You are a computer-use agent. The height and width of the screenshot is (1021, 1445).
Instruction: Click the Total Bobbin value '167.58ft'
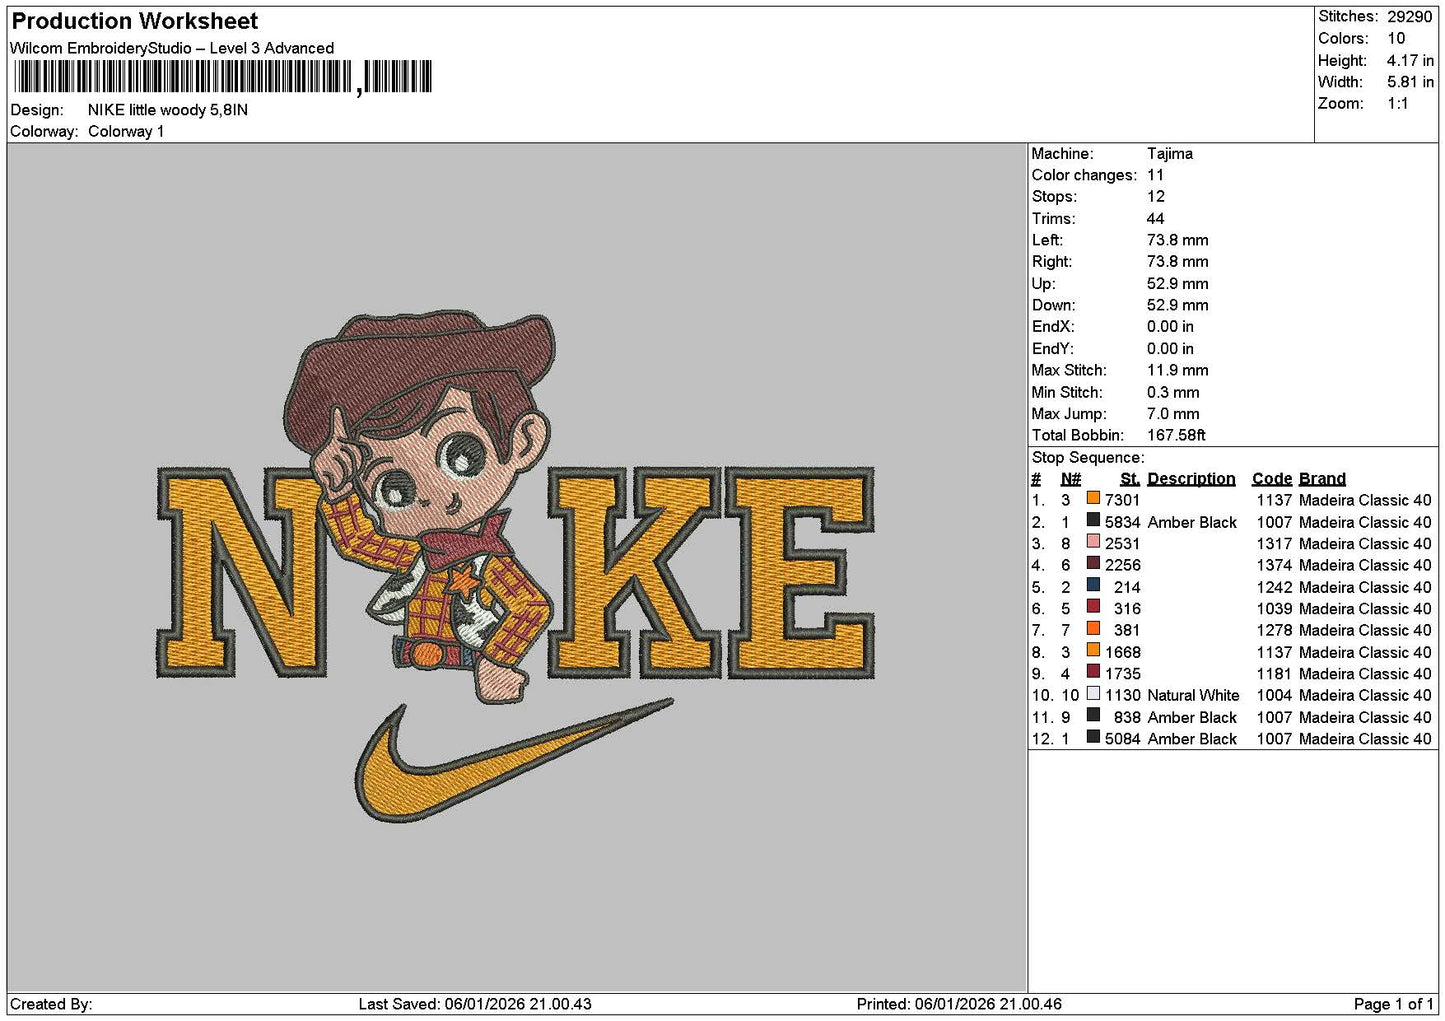point(1177,435)
